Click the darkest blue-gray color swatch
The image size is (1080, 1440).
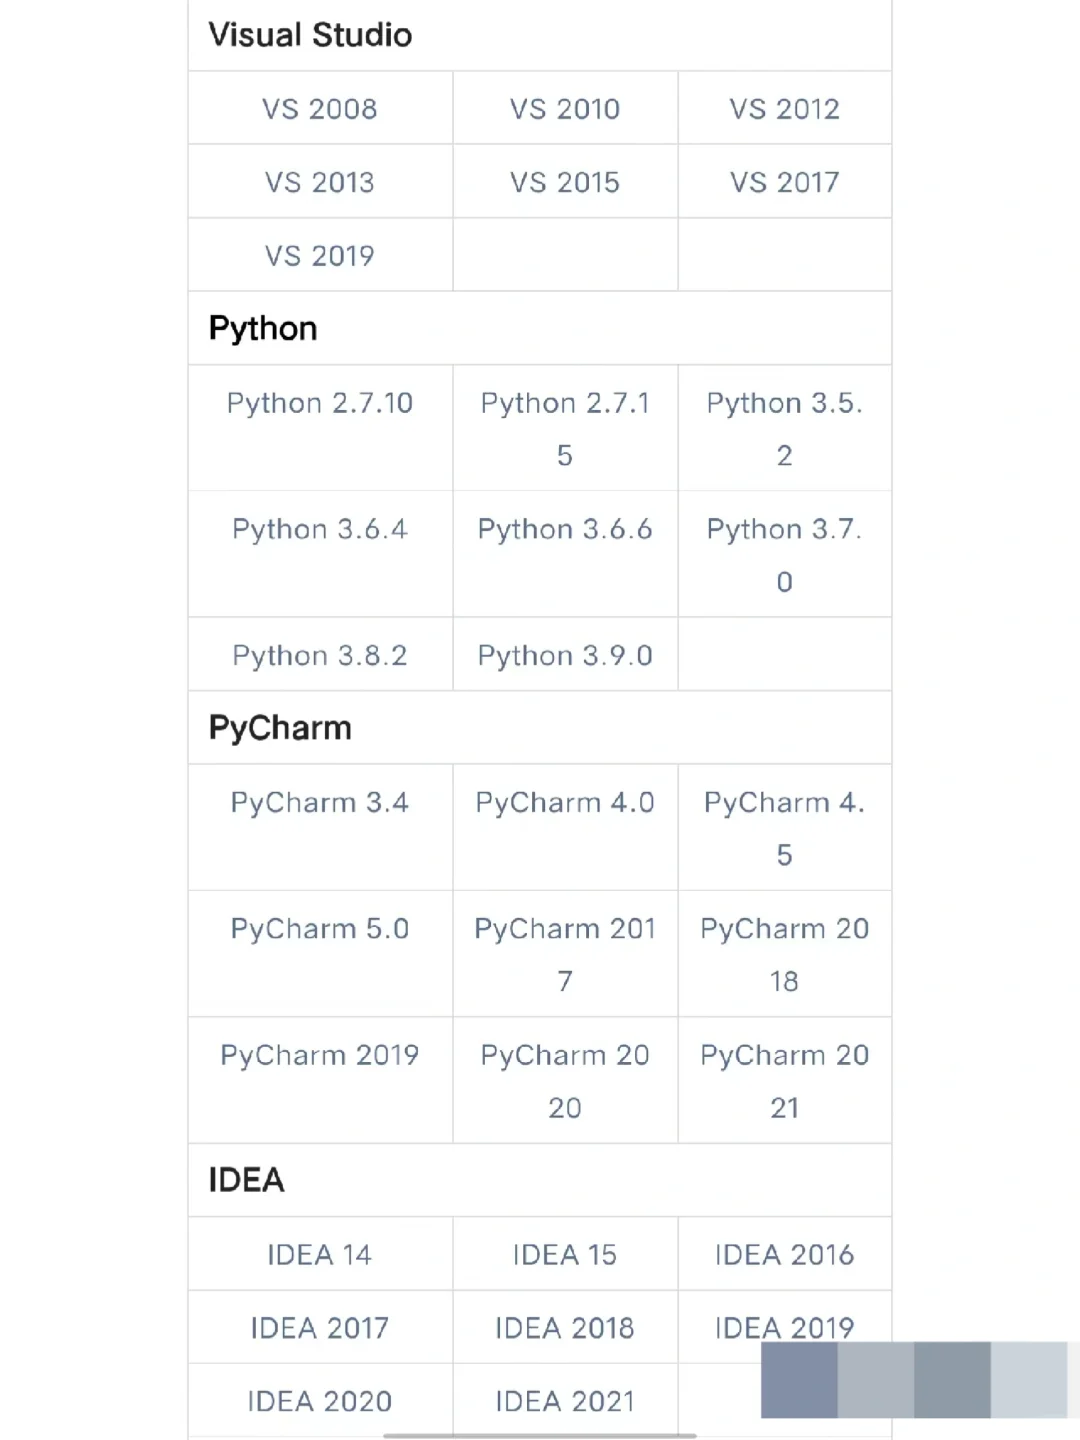tap(799, 1380)
